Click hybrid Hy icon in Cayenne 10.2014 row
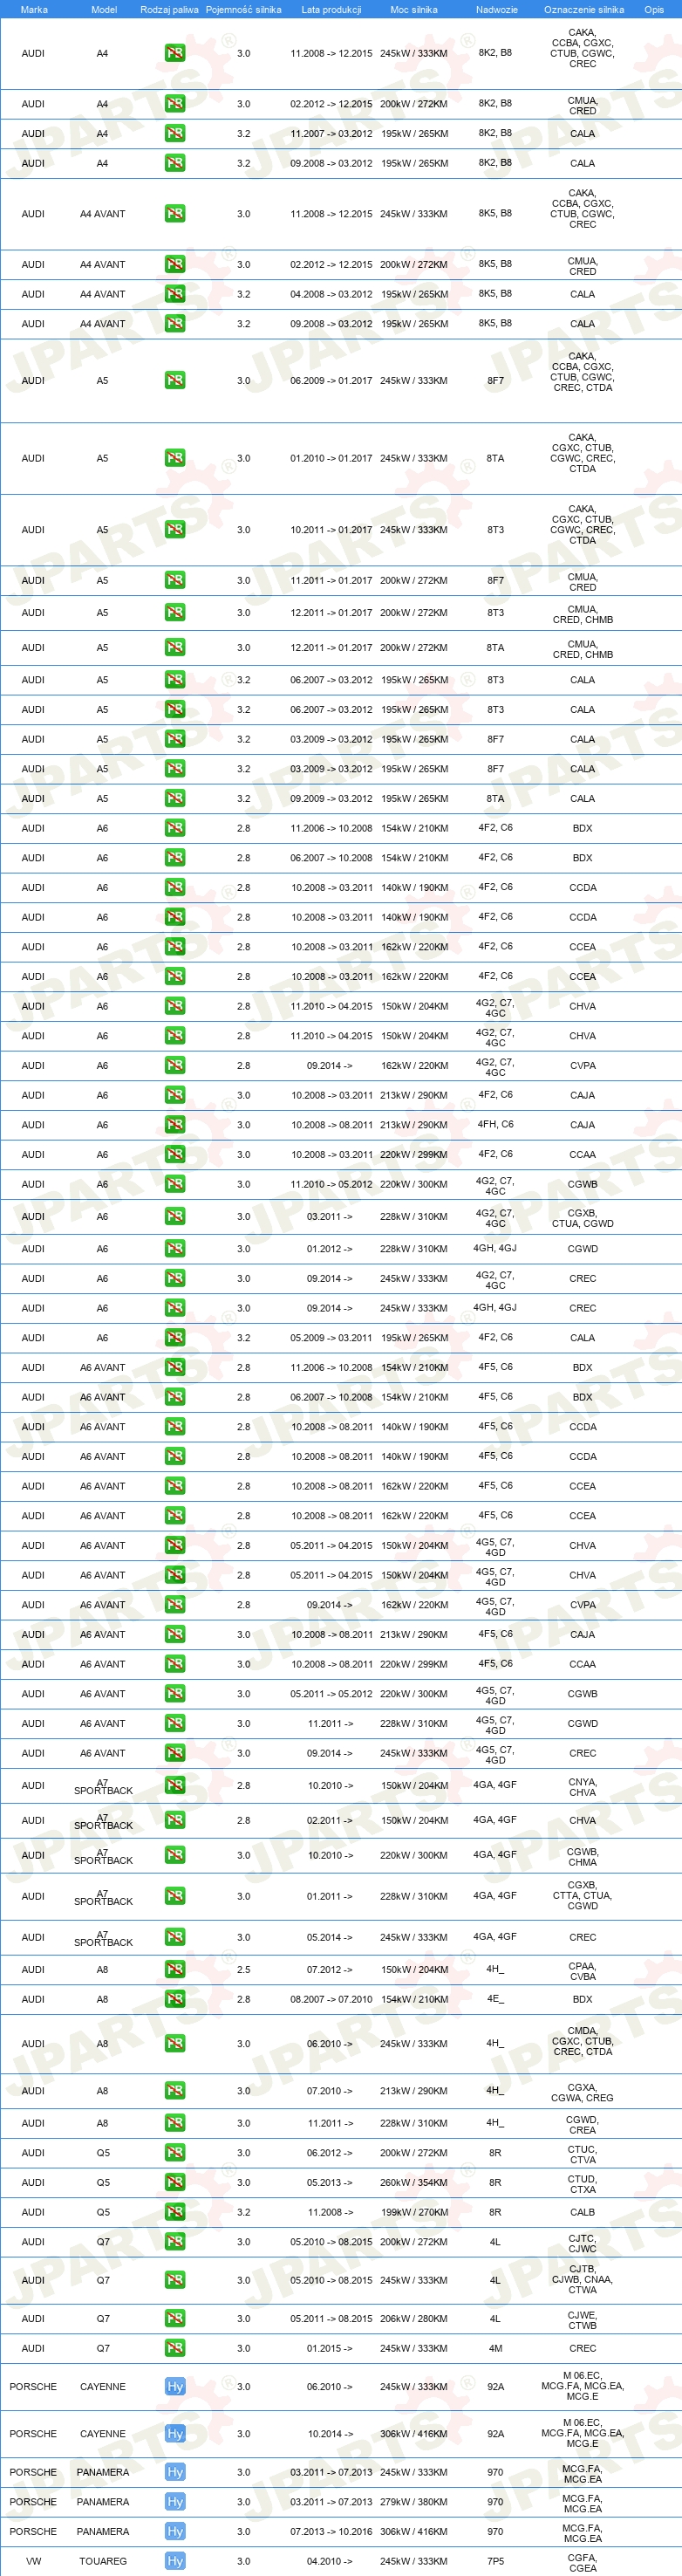The width and height of the screenshot is (682, 2576). pos(175,2434)
